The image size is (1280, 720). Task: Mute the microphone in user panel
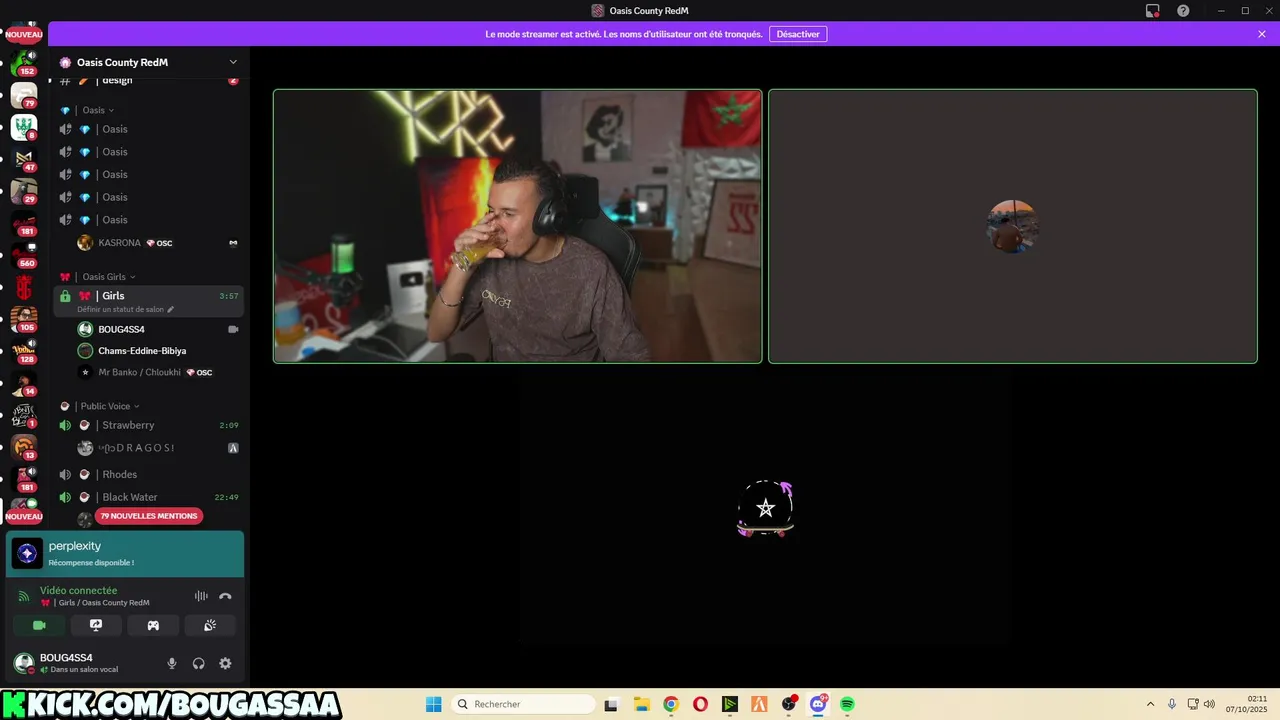[172, 663]
